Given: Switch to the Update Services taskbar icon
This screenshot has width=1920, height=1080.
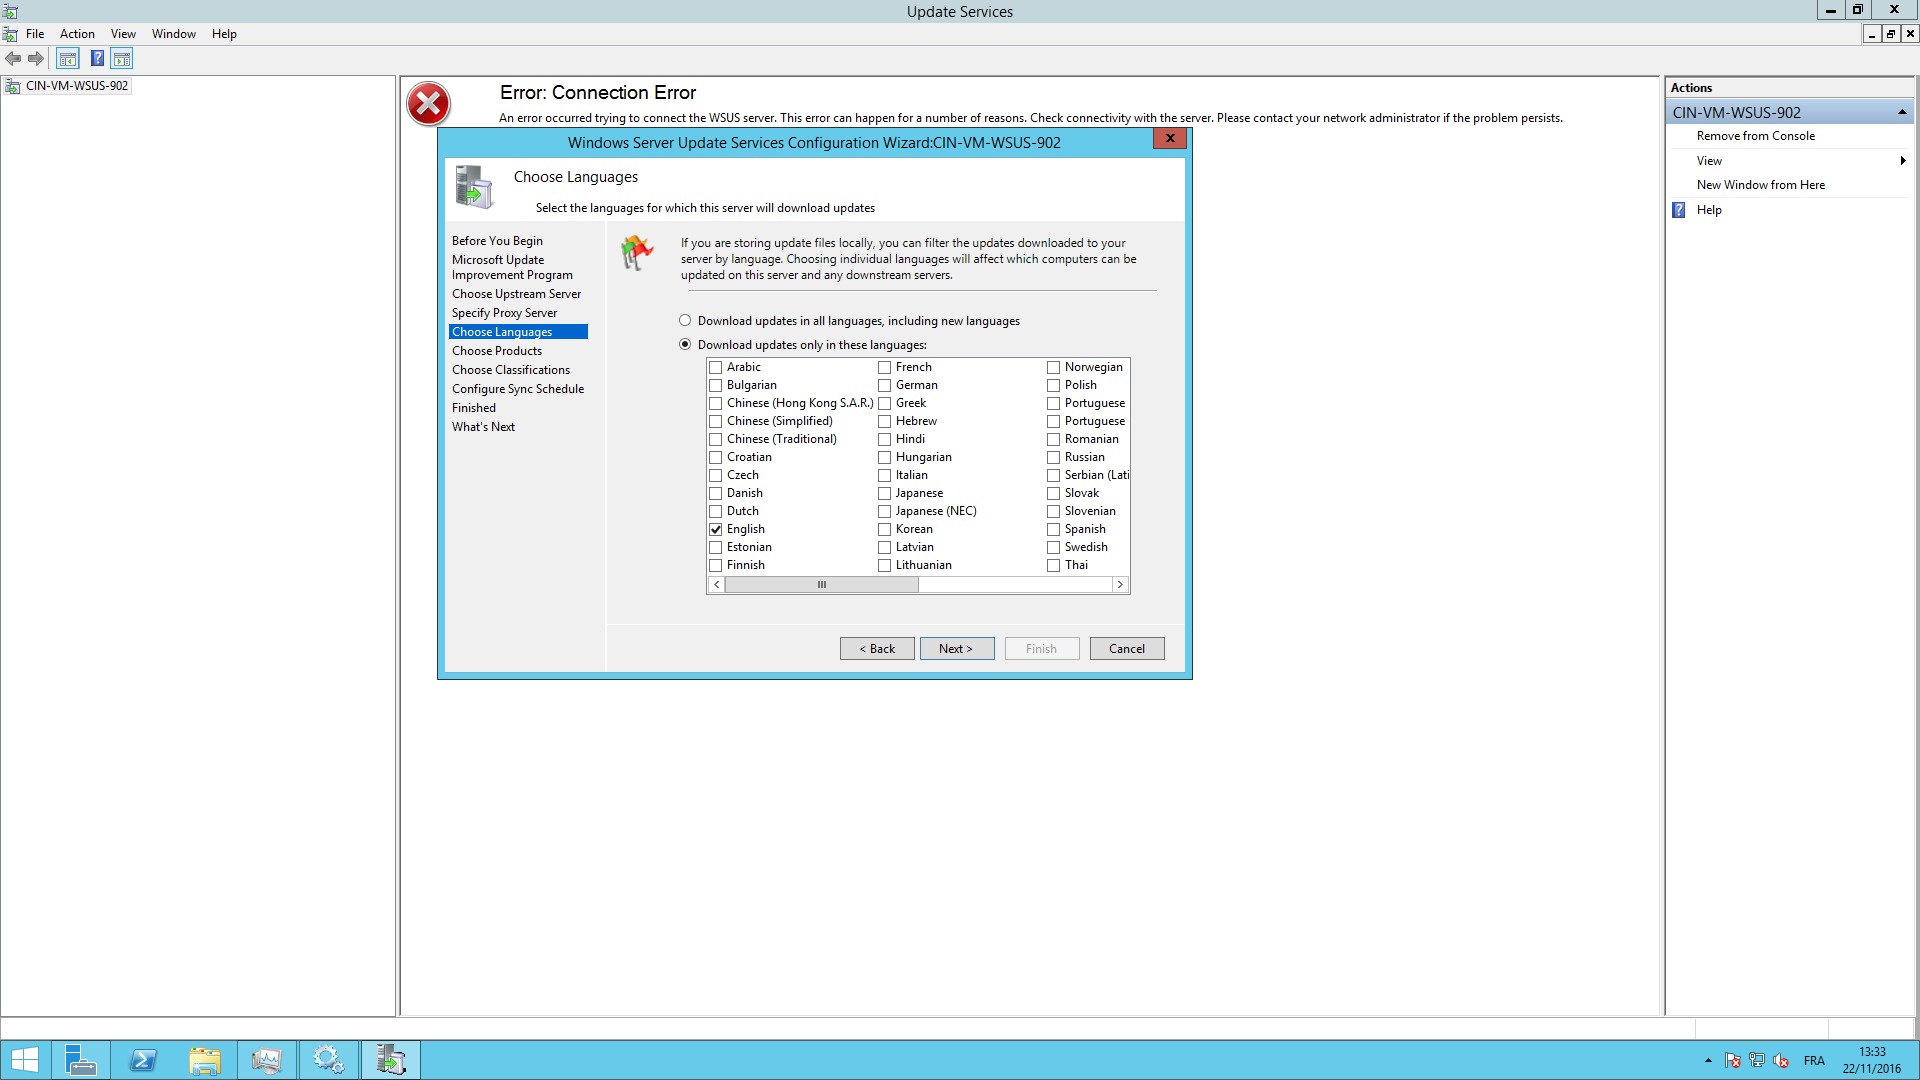Looking at the screenshot, I should 391,1060.
